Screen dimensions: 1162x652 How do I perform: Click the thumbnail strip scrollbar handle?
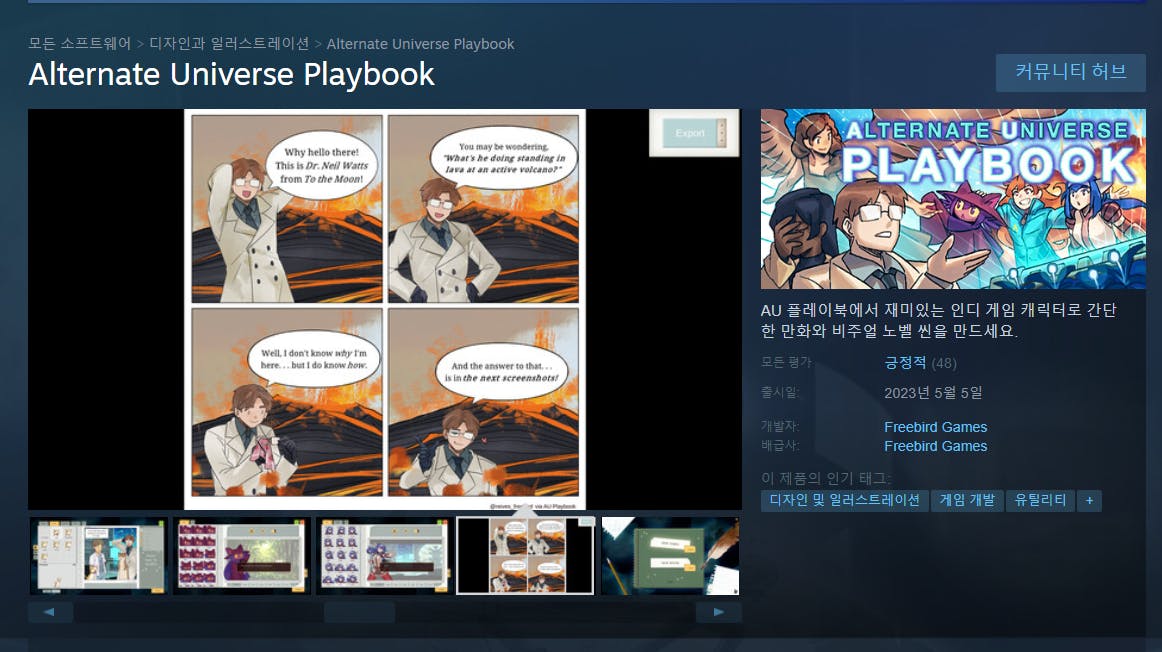point(359,612)
